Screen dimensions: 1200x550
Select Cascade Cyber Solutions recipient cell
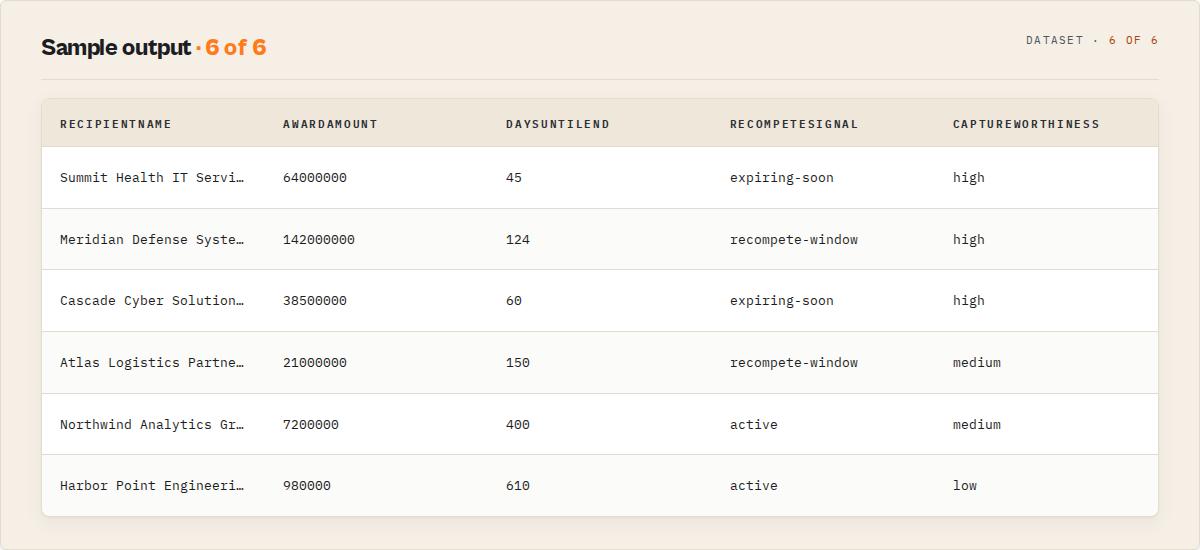152,301
